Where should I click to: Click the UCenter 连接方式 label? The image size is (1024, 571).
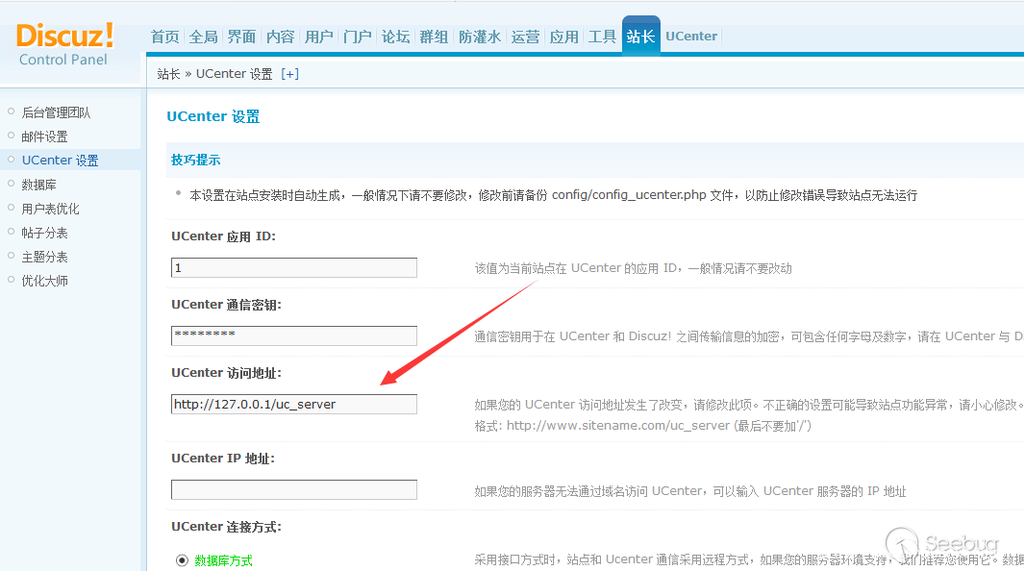pyautogui.click(x=226, y=527)
